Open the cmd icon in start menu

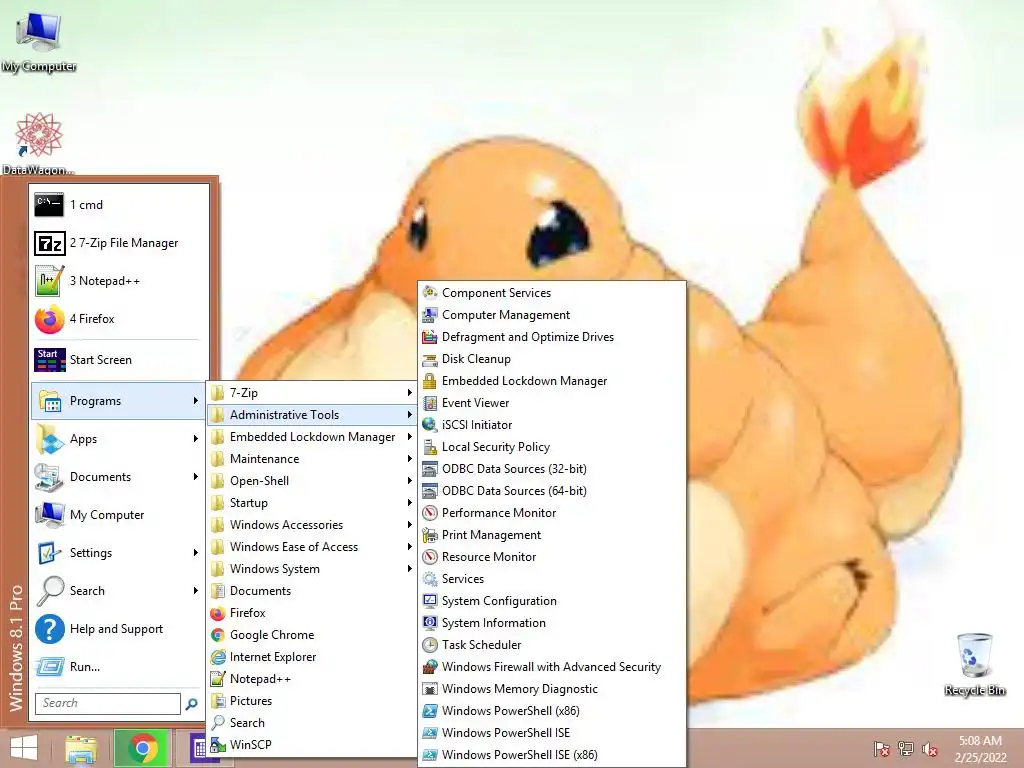[49, 204]
